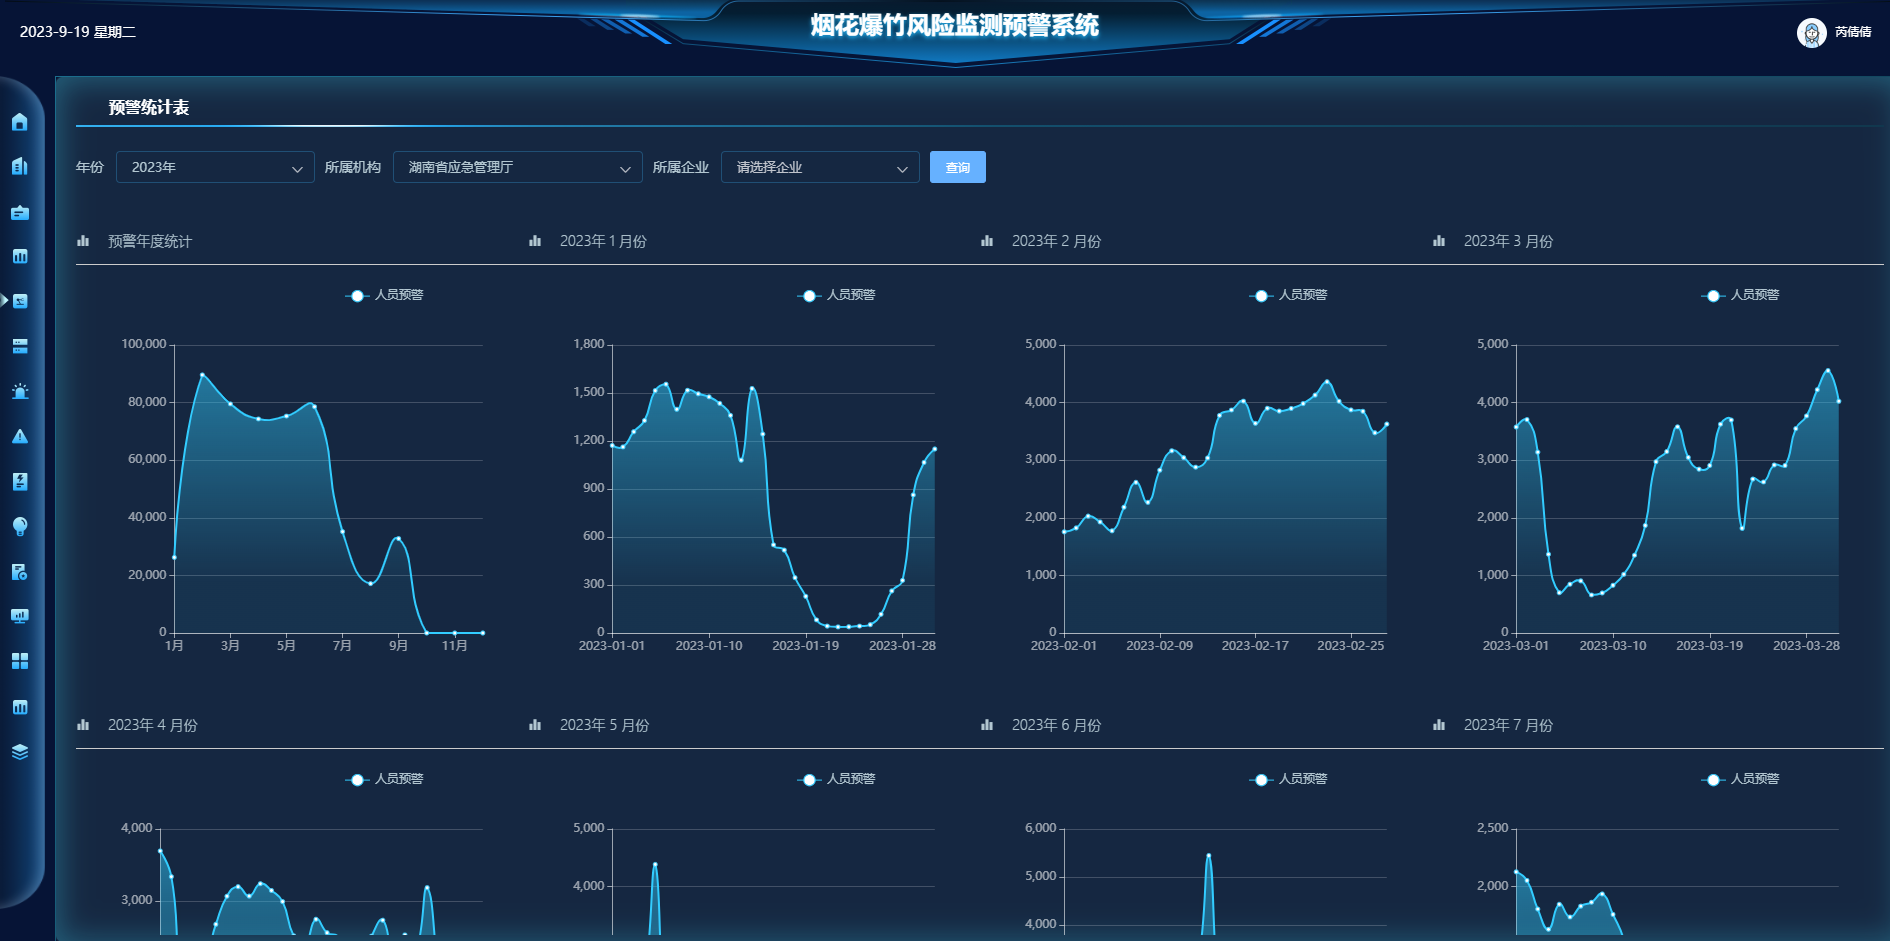Click chart icon beside 2023年 3 月份

tap(1439, 241)
